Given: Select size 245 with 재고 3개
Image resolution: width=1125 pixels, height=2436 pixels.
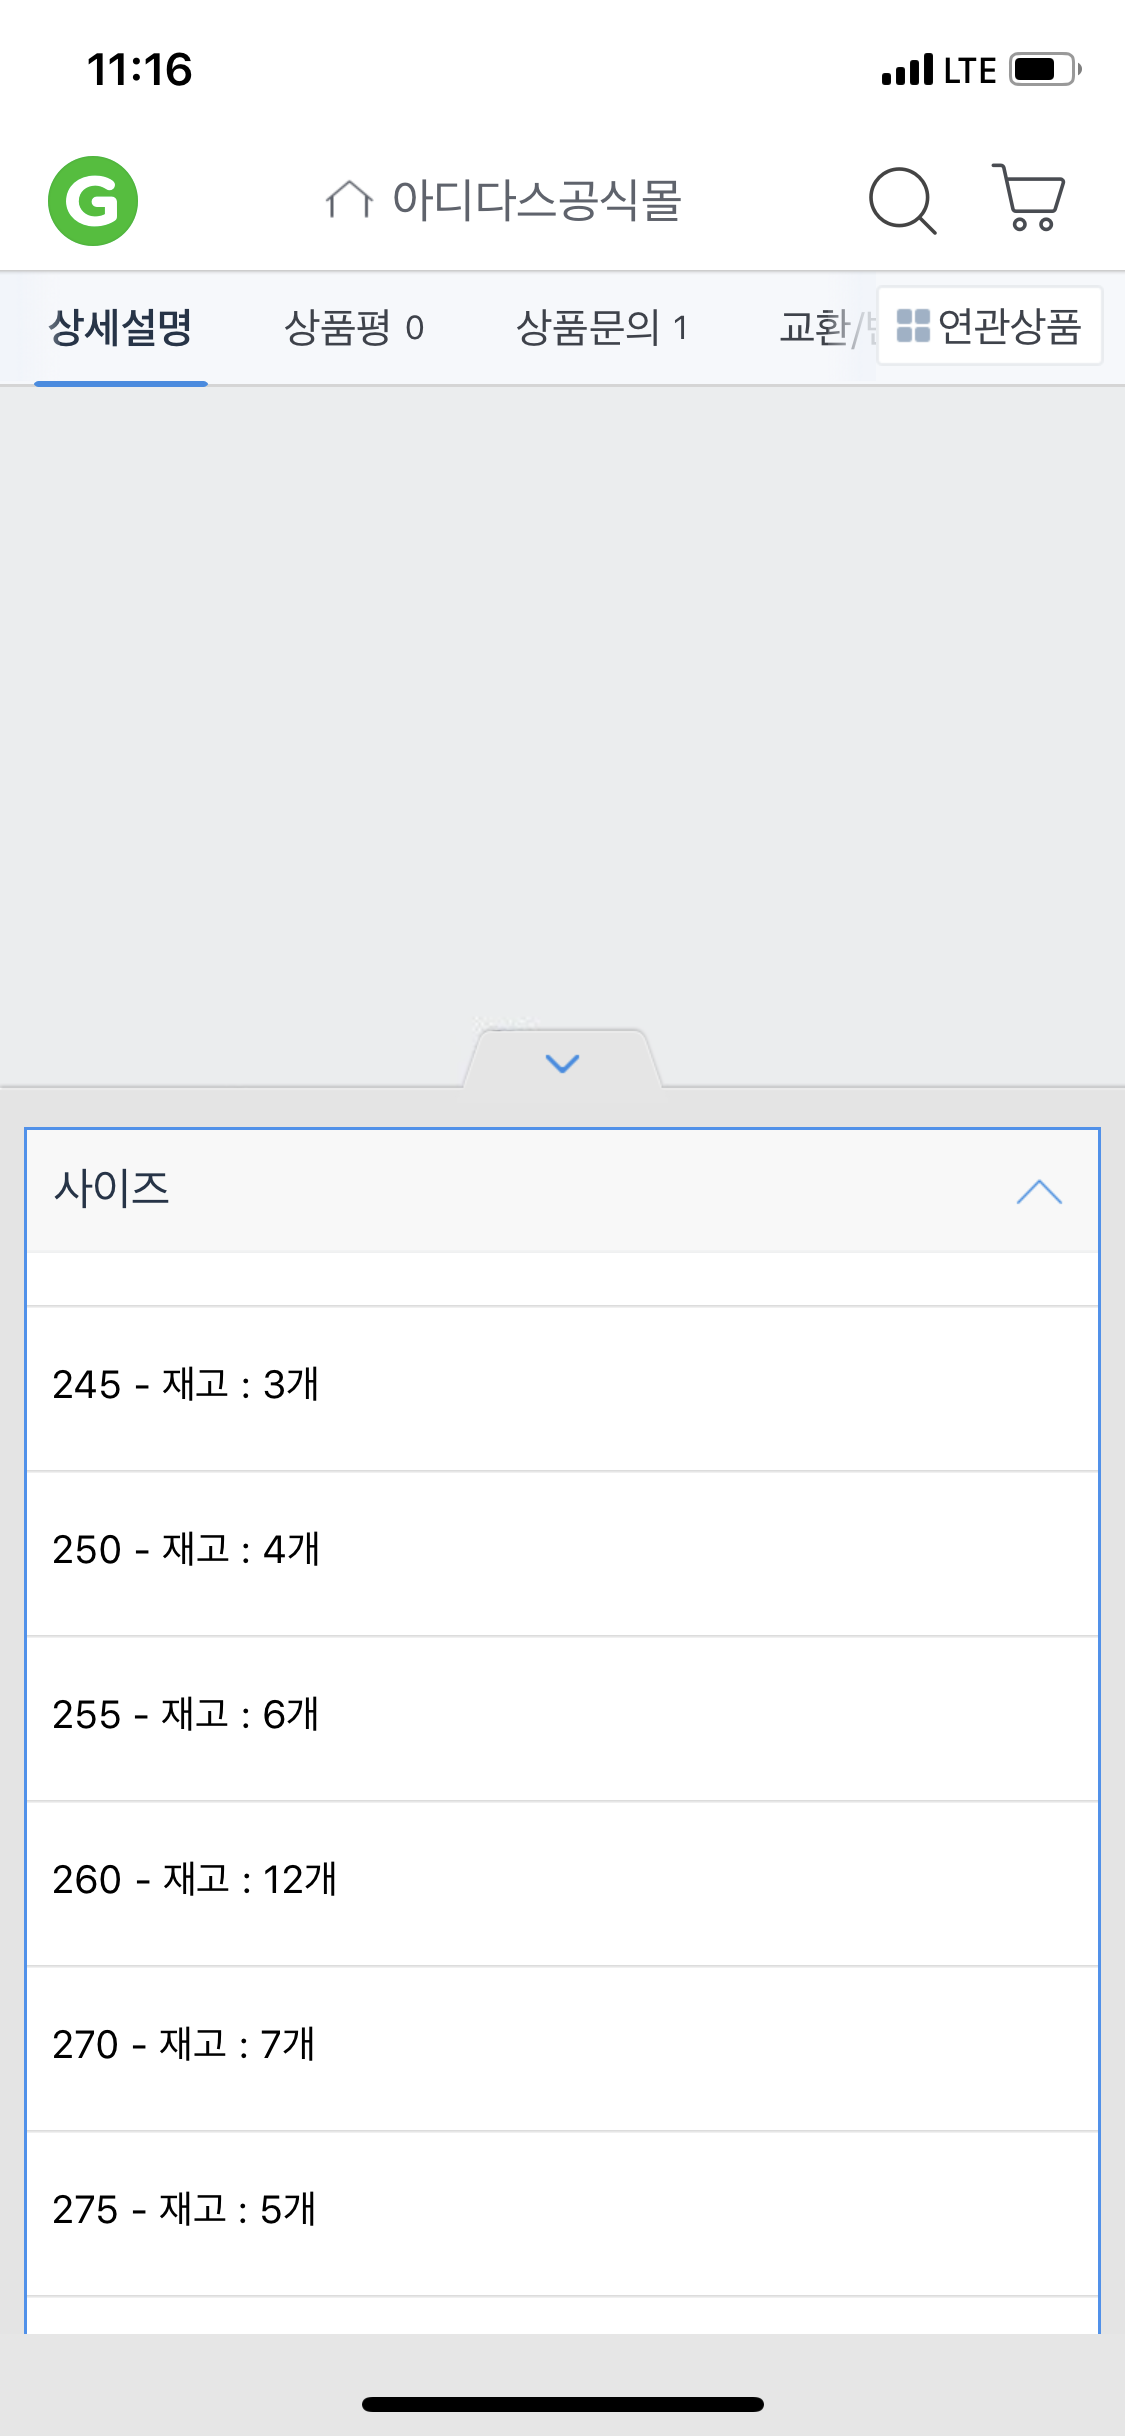Looking at the screenshot, I should 562,1387.
